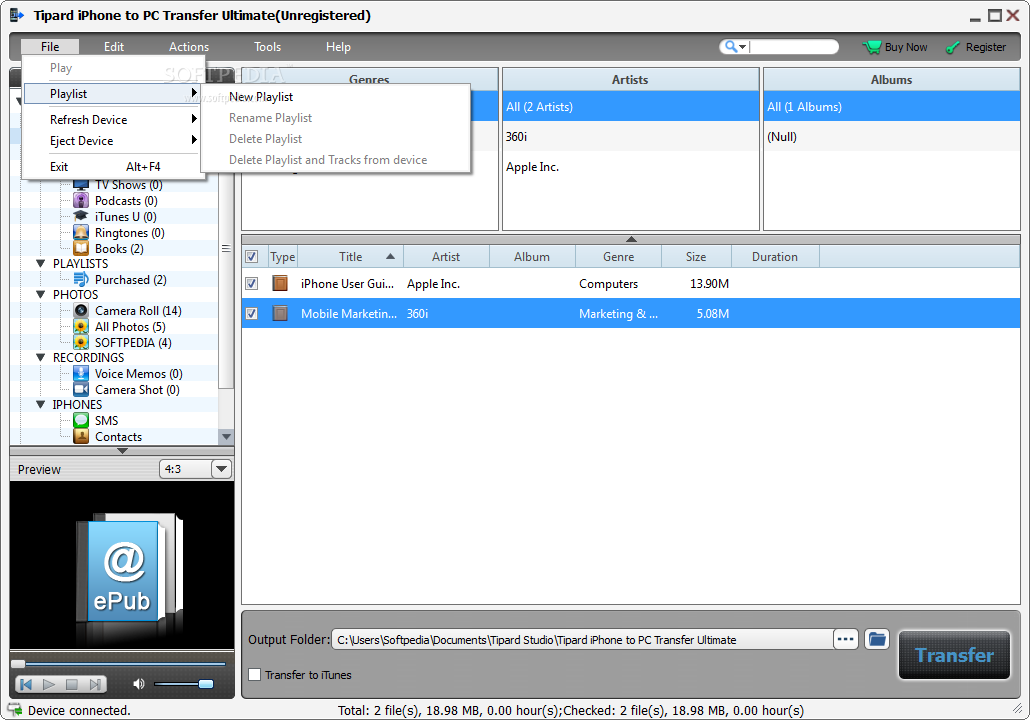Viewport: 1030px width, 720px height.
Task: Click the device connected status icon
Action: [14, 709]
